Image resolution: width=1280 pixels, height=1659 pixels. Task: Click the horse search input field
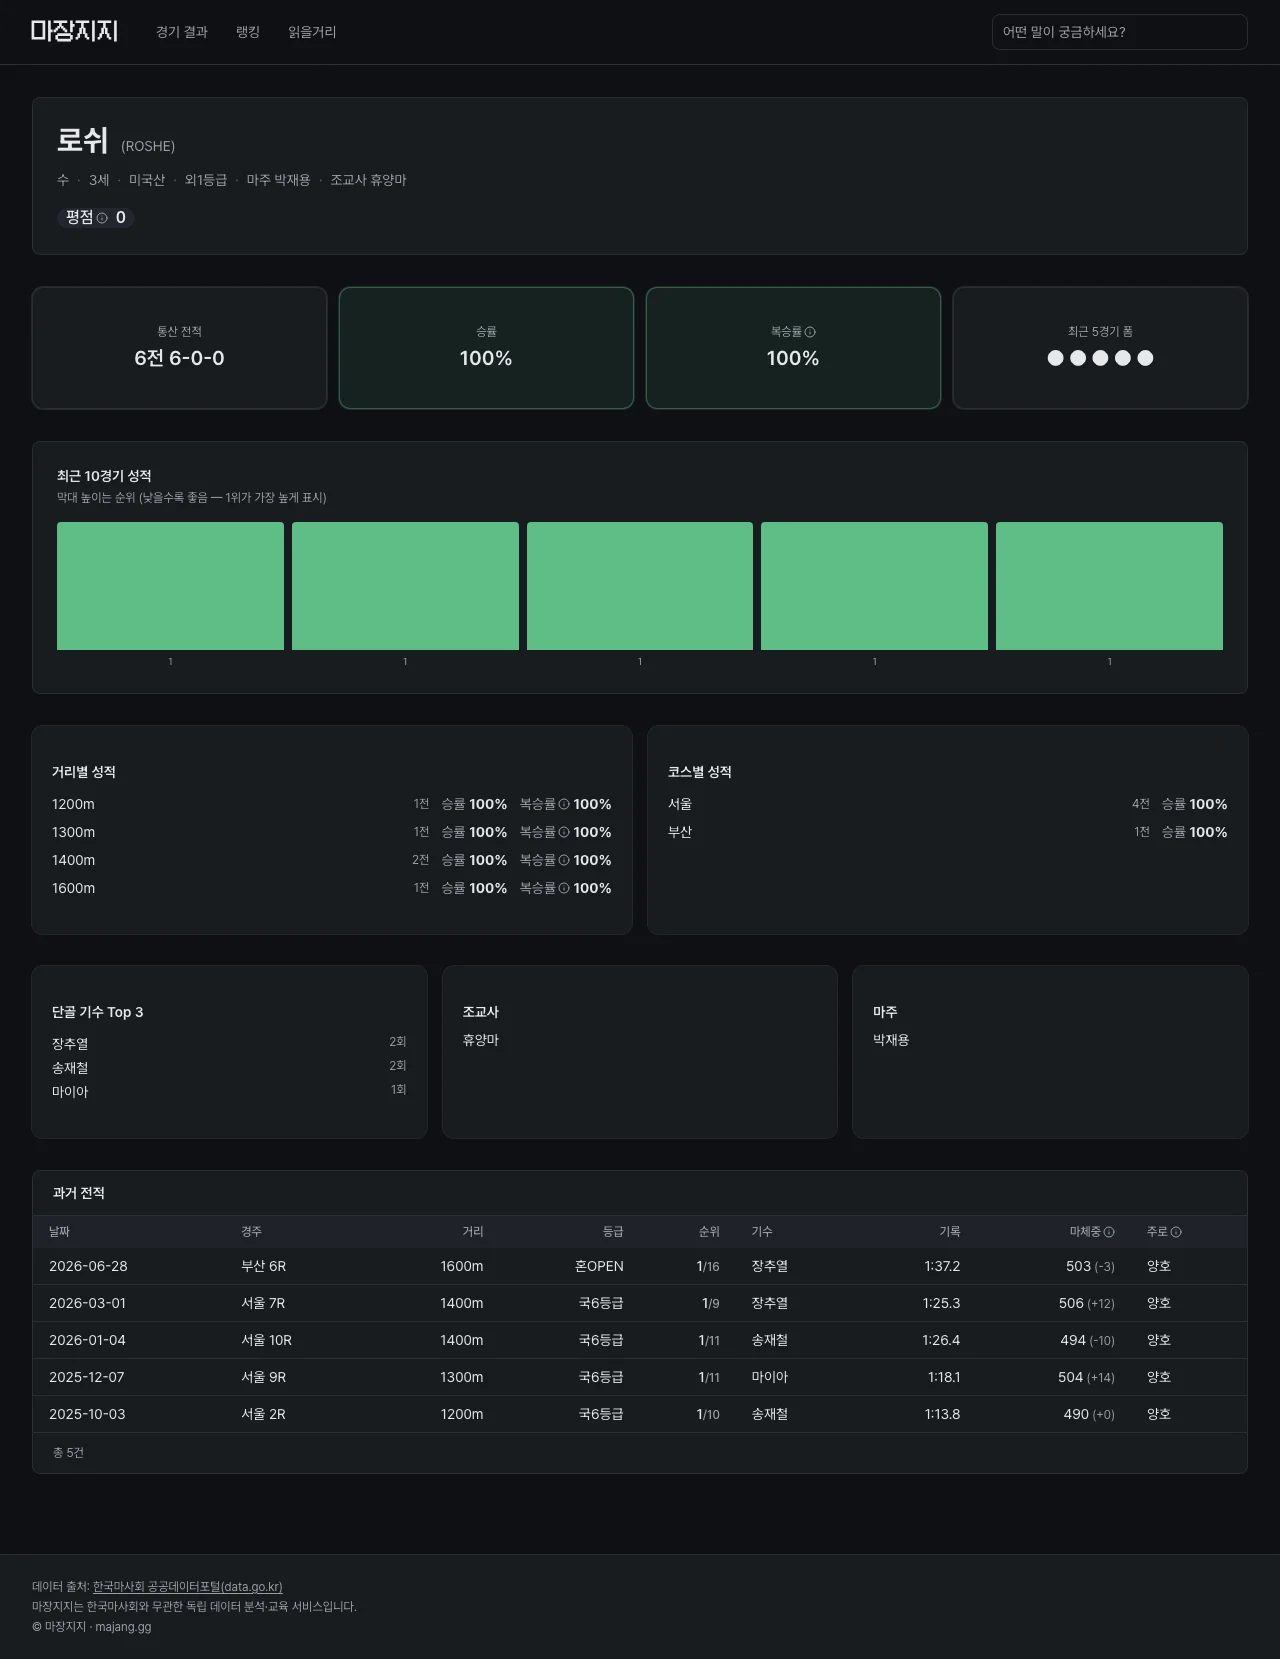(x=1119, y=32)
